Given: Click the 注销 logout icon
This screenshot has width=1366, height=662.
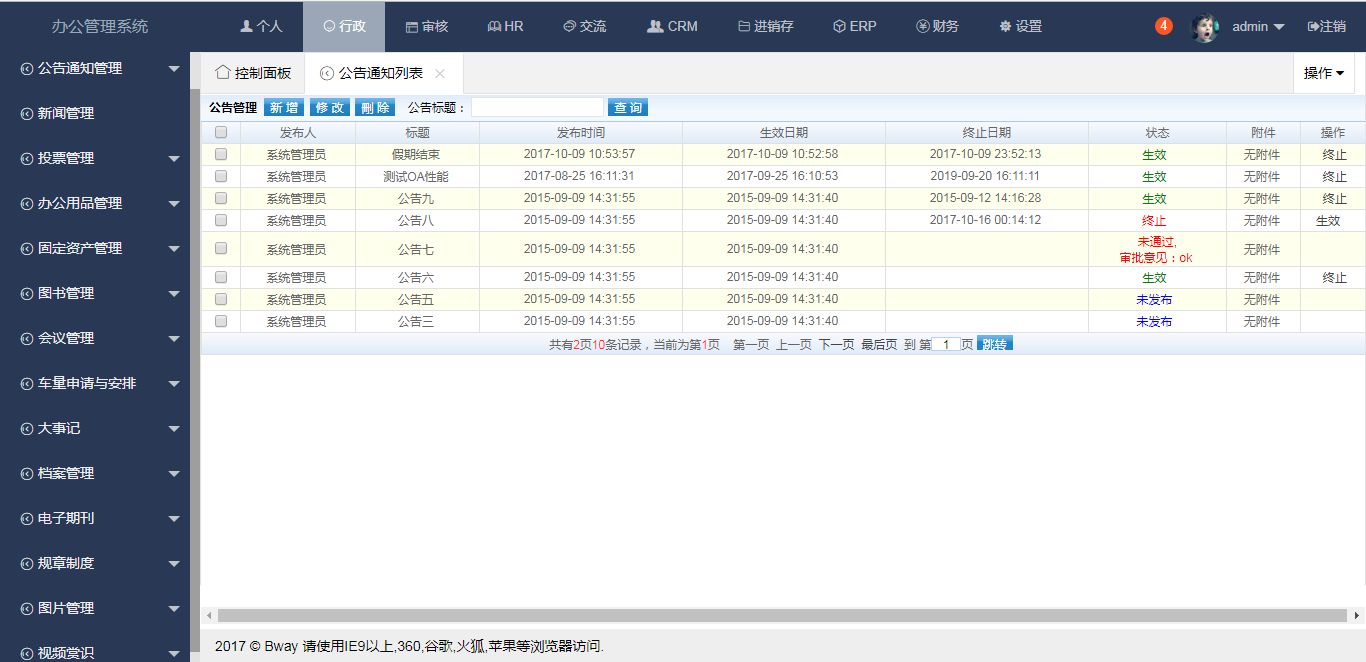Looking at the screenshot, I should point(1313,27).
